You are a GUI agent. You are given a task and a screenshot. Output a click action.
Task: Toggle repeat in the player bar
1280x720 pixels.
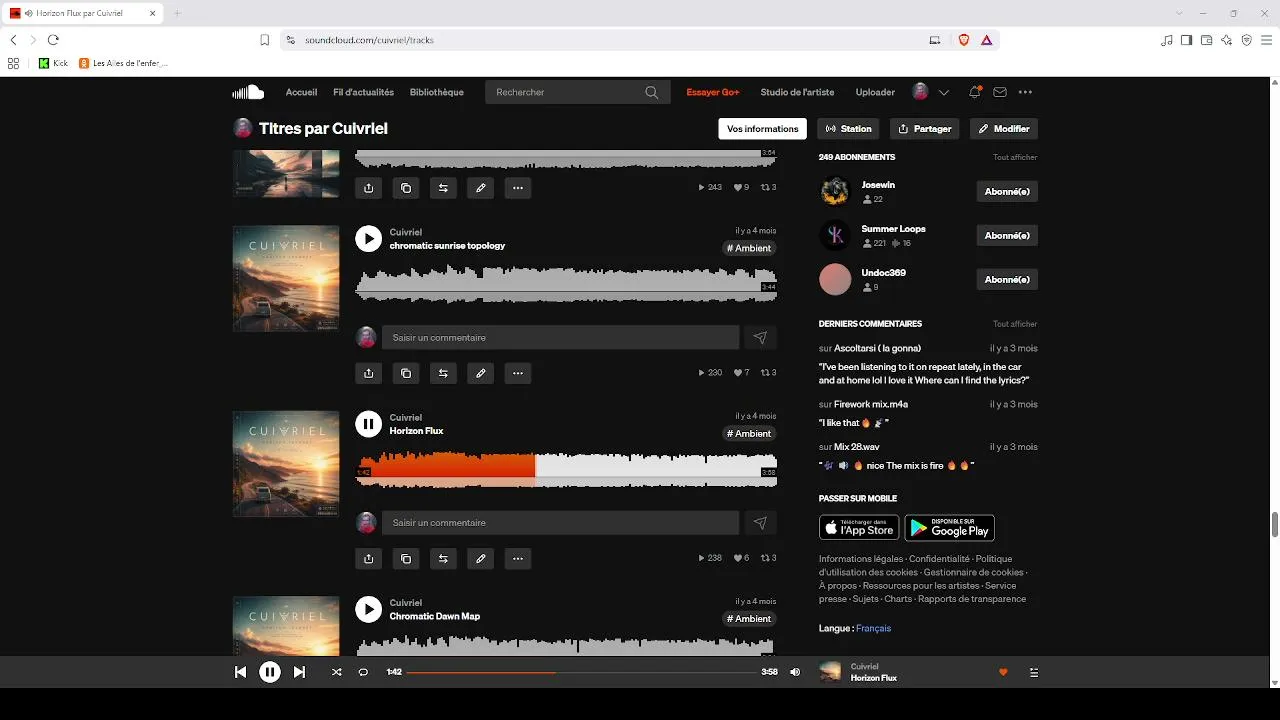[363, 672]
